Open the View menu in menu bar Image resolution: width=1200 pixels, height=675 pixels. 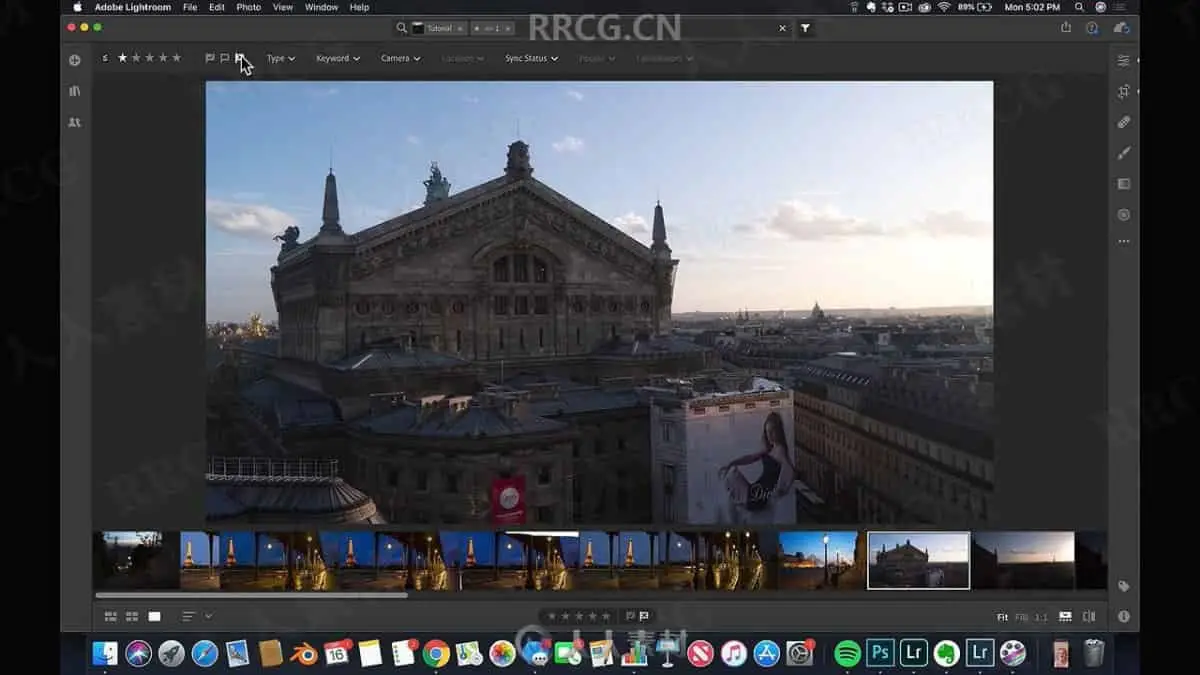(283, 7)
